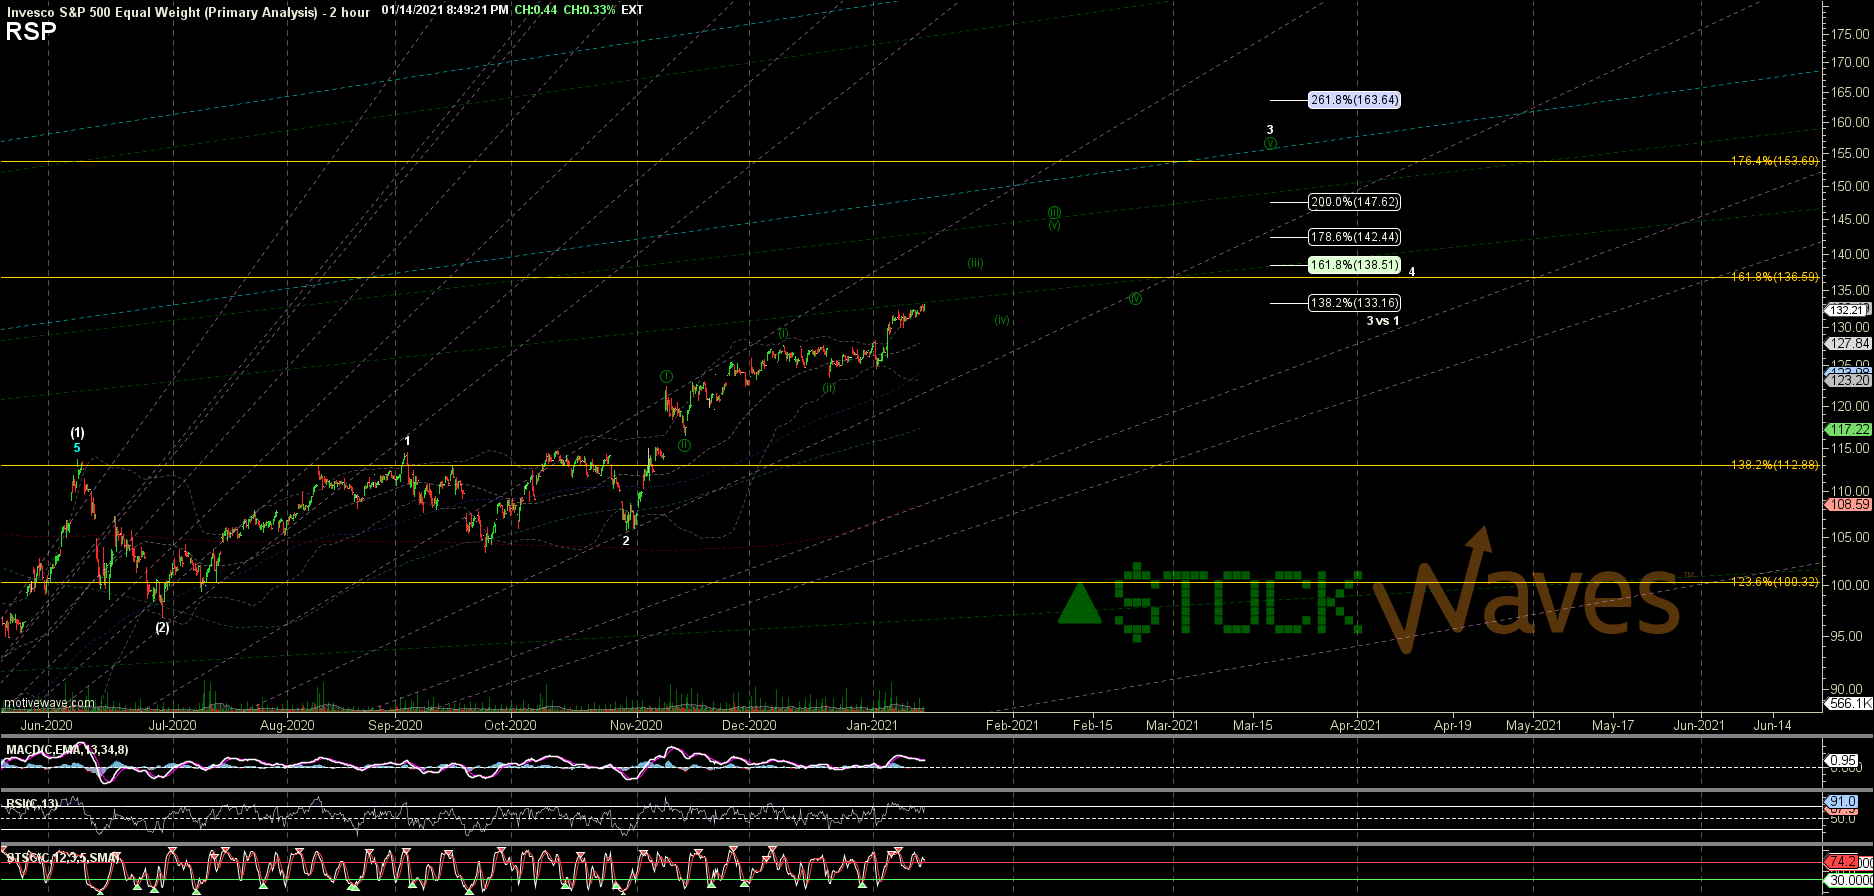
Task: Click the 123.20 price axis tag
Action: point(1848,380)
